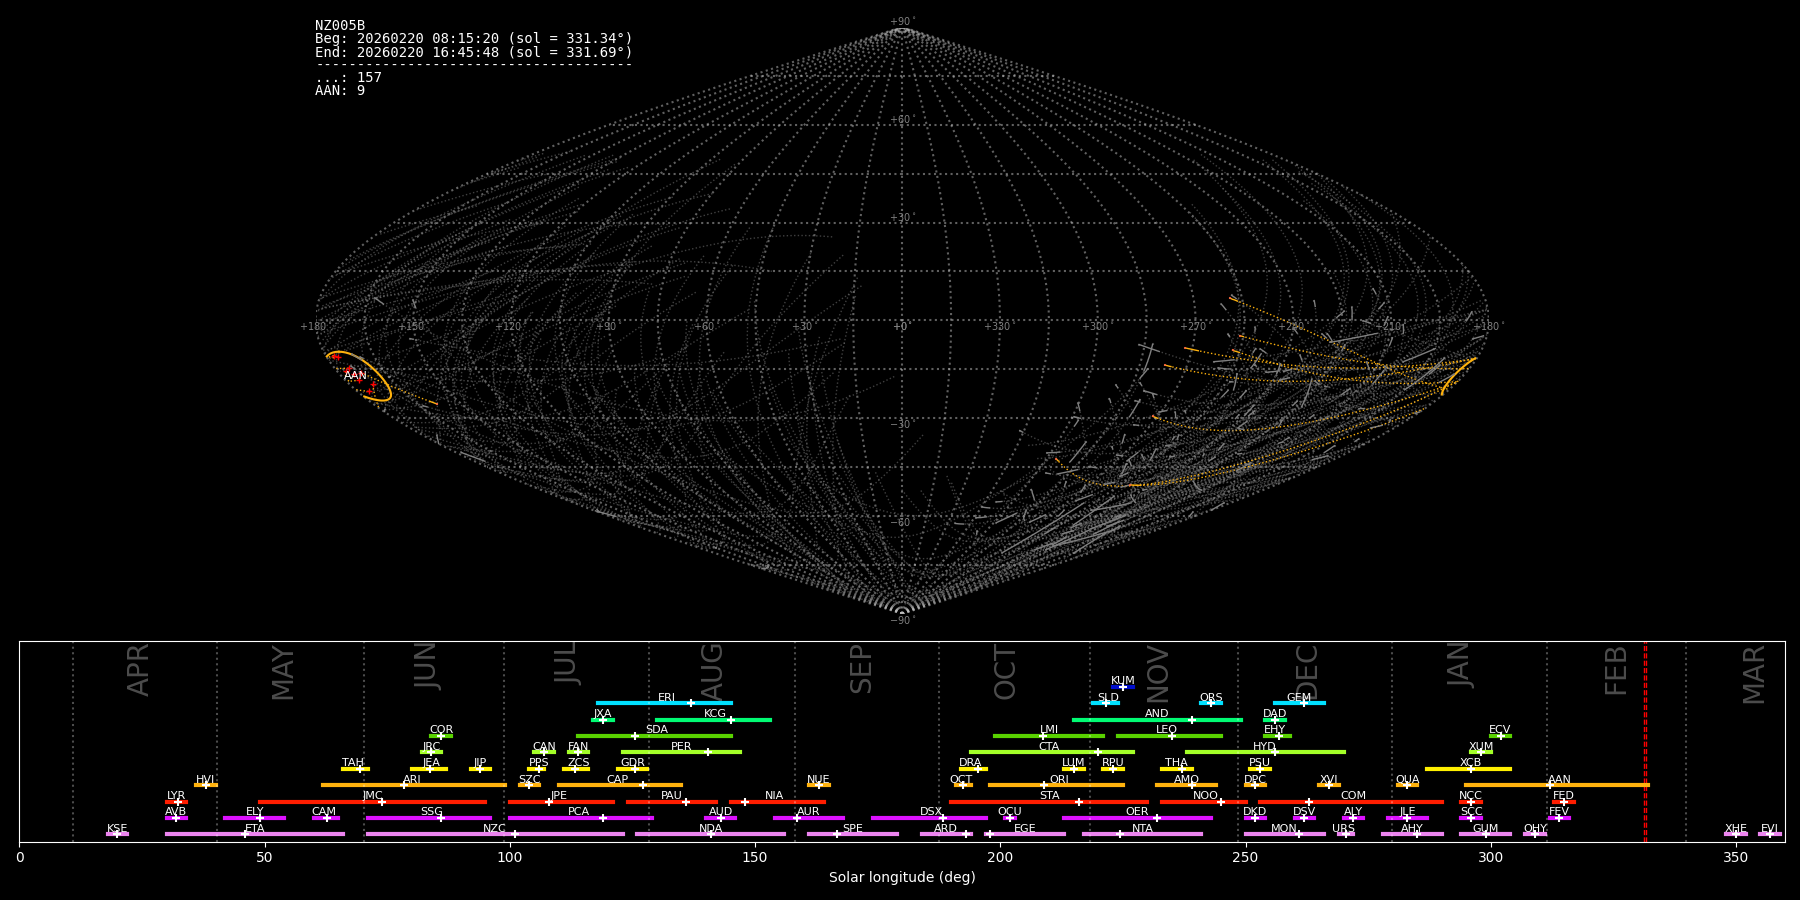Click the blue KUM shower bar
Viewport: 1800px width, 900px height.
tap(1123, 687)
